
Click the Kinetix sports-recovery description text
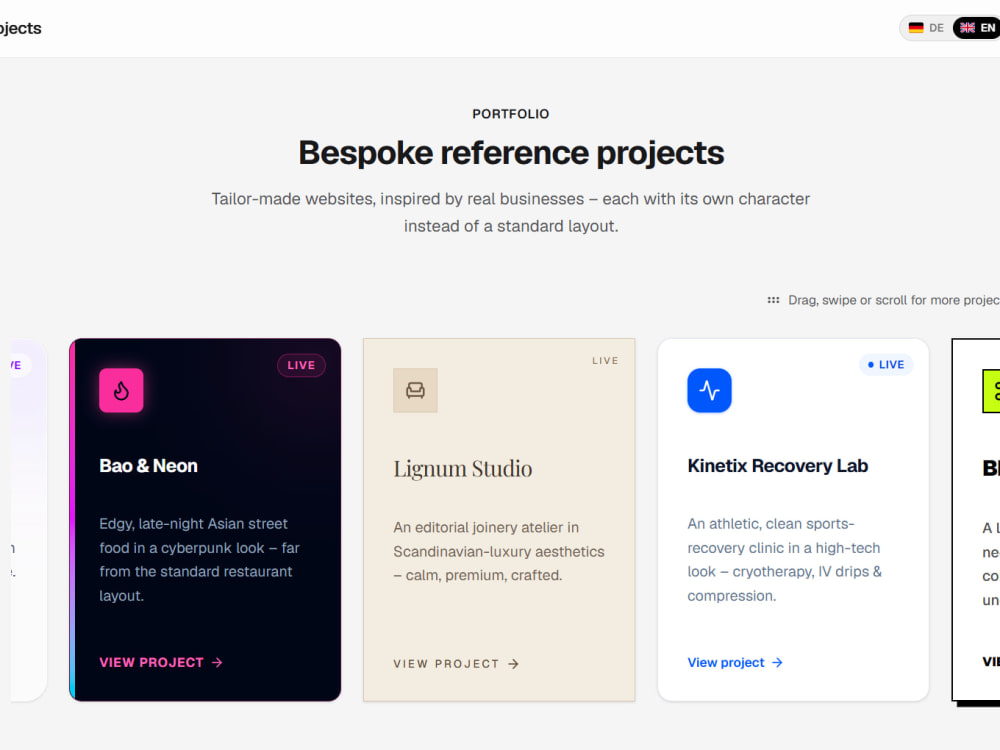click(784, 560)
